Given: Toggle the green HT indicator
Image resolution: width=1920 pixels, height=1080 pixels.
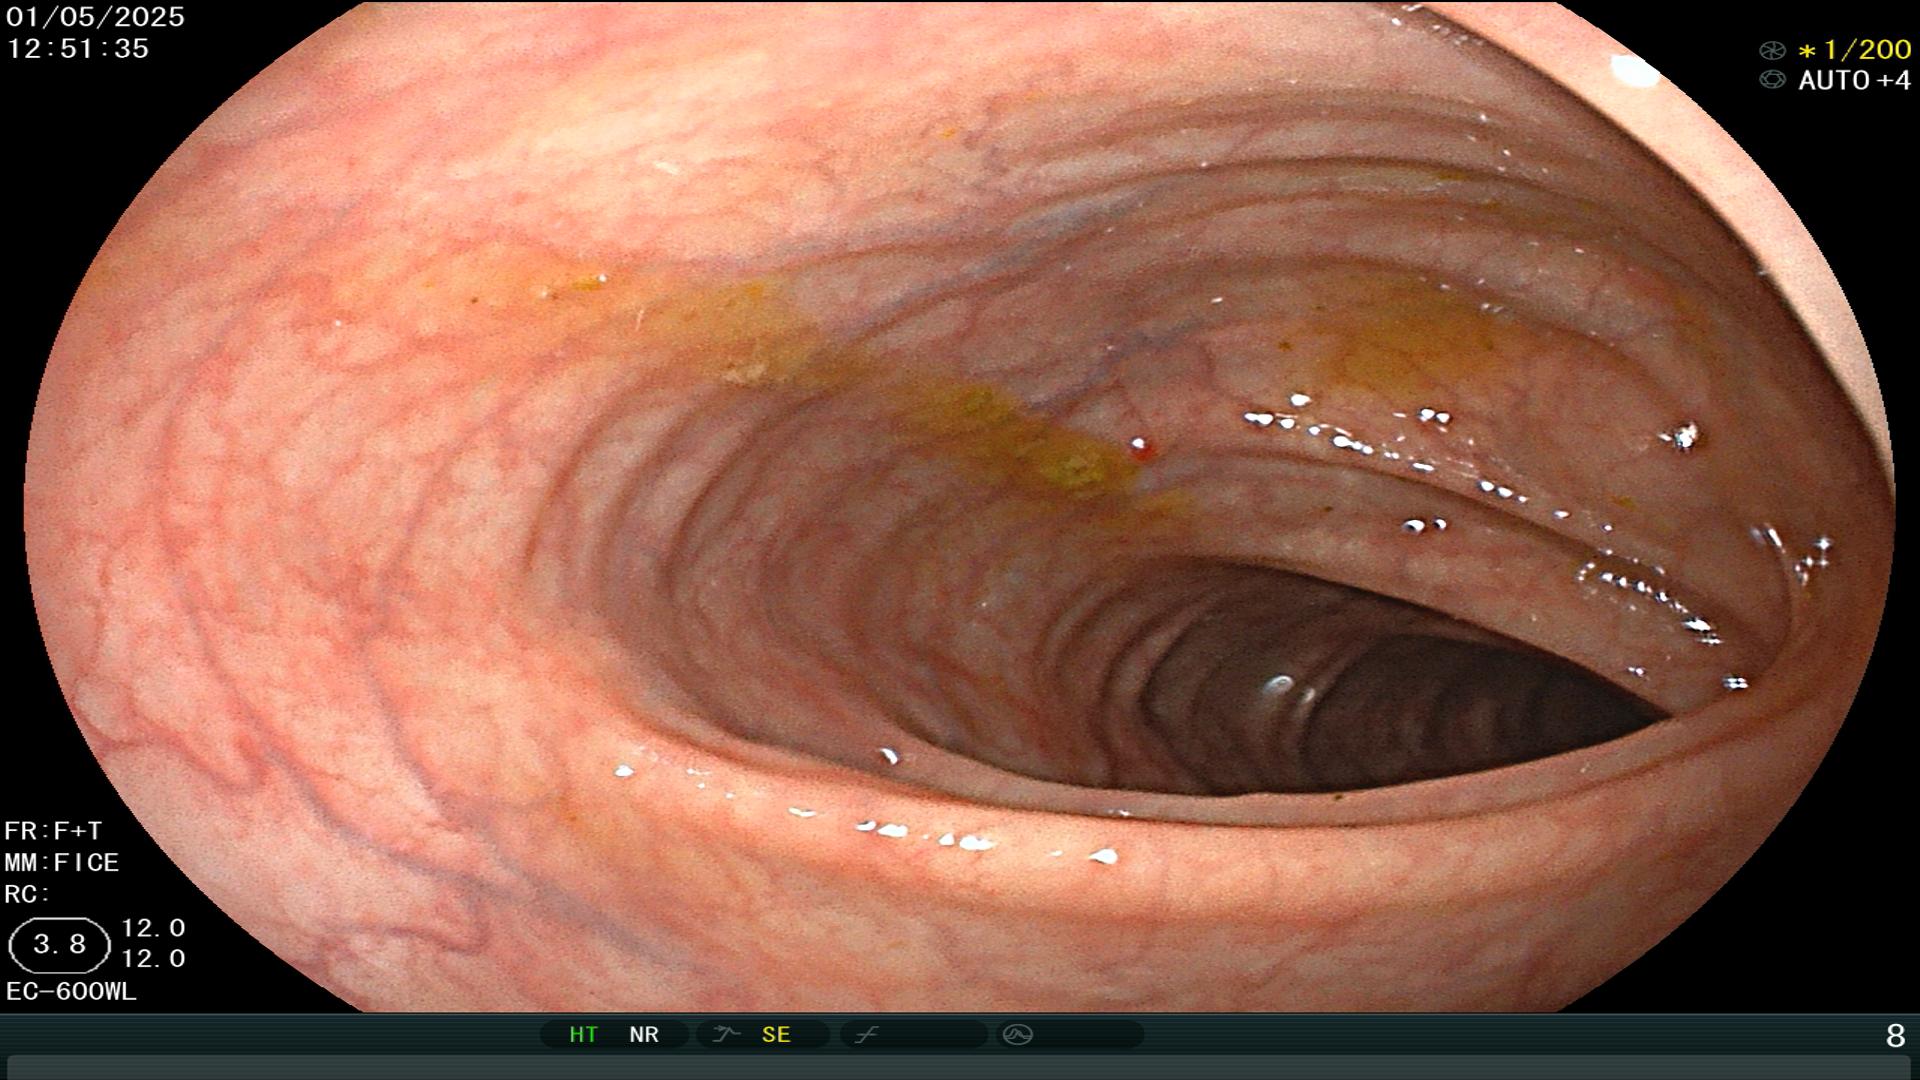Looking at the screenshot, I should click(583, 1035).
